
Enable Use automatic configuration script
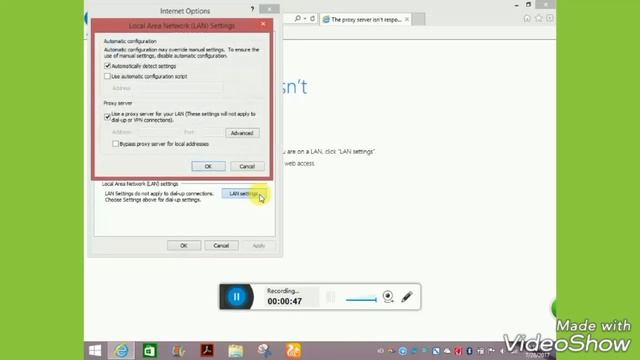(107, 76)
